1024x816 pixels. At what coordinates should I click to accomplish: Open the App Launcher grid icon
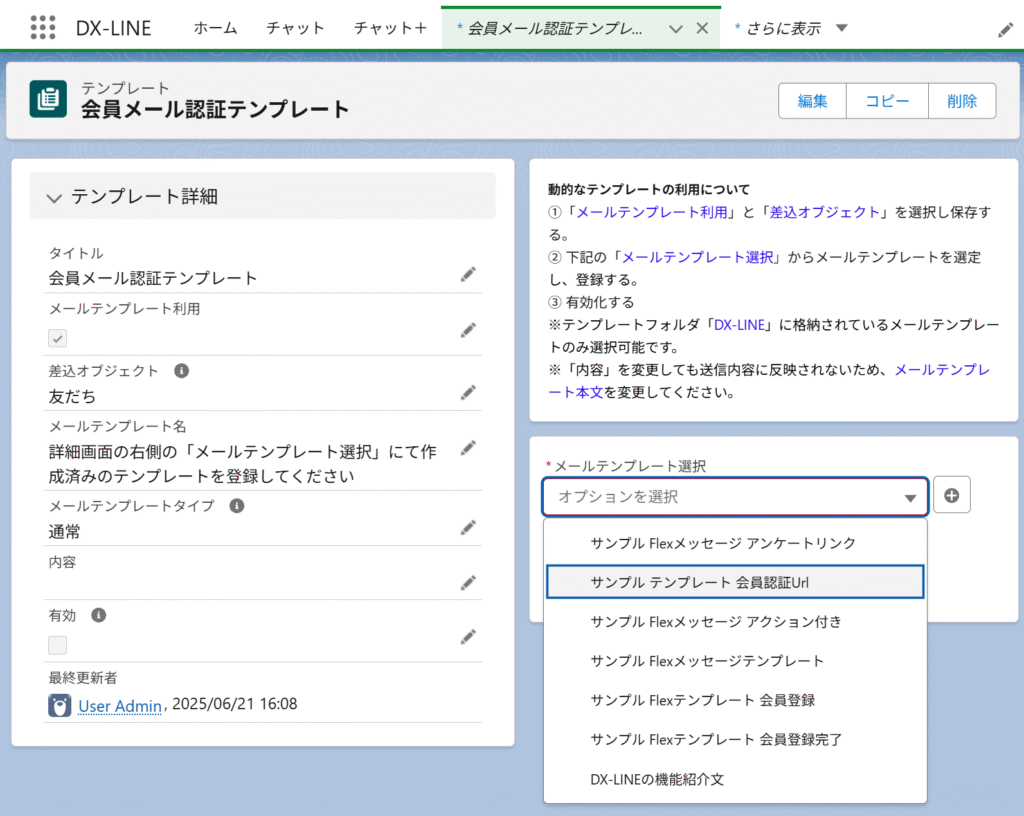pos(43,28)
